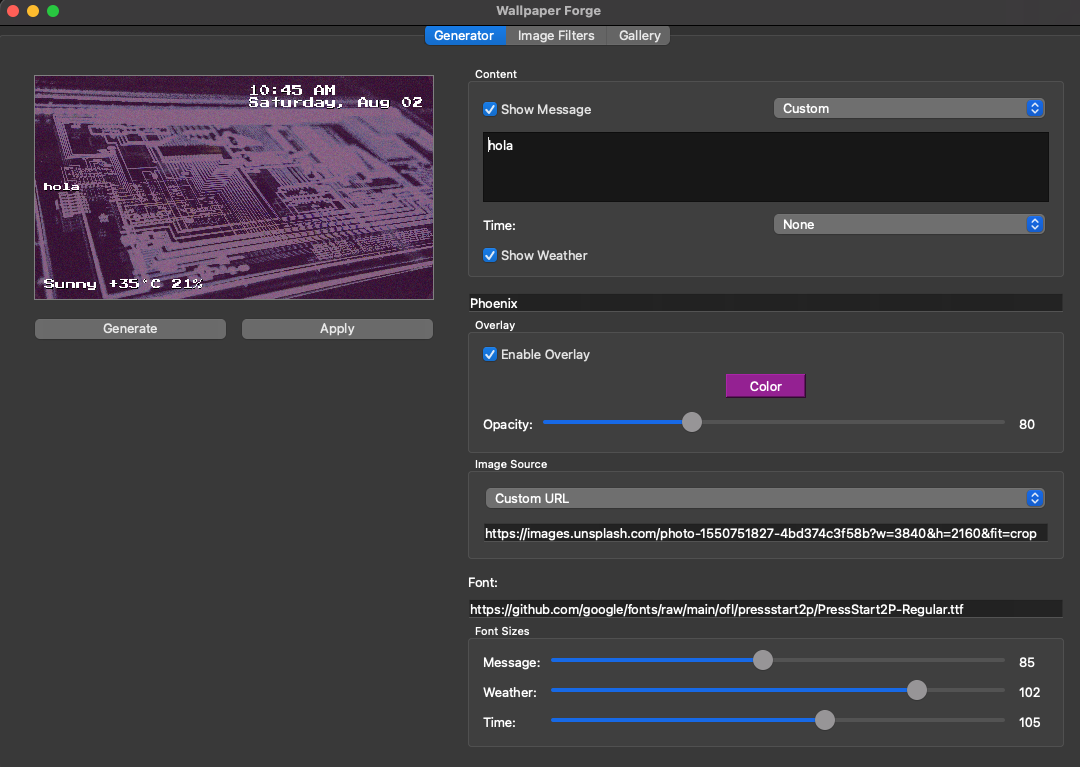1080x767 pixels.
Task: Open the overlay Color picker button
Action: click(x=765, y=386)
